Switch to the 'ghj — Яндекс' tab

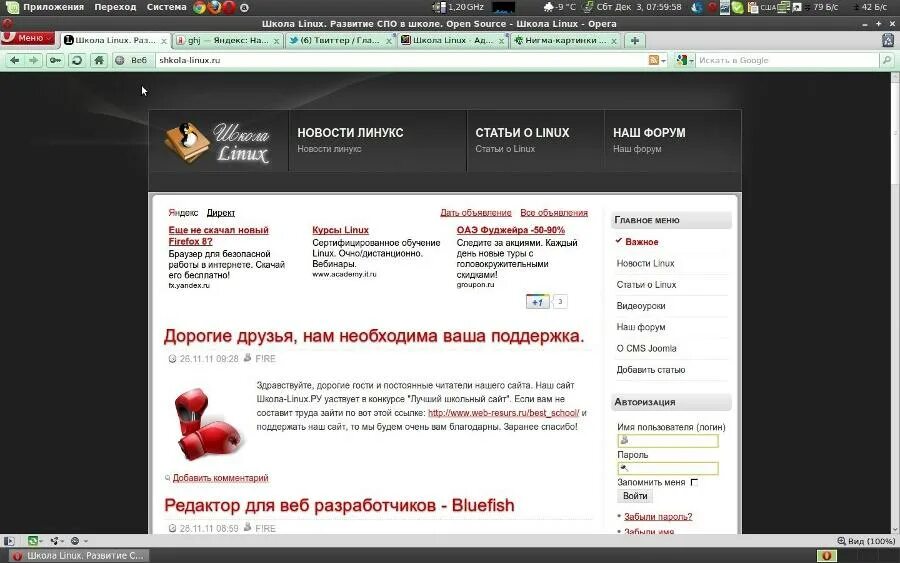pyautogui.click(x=227, y=41)
